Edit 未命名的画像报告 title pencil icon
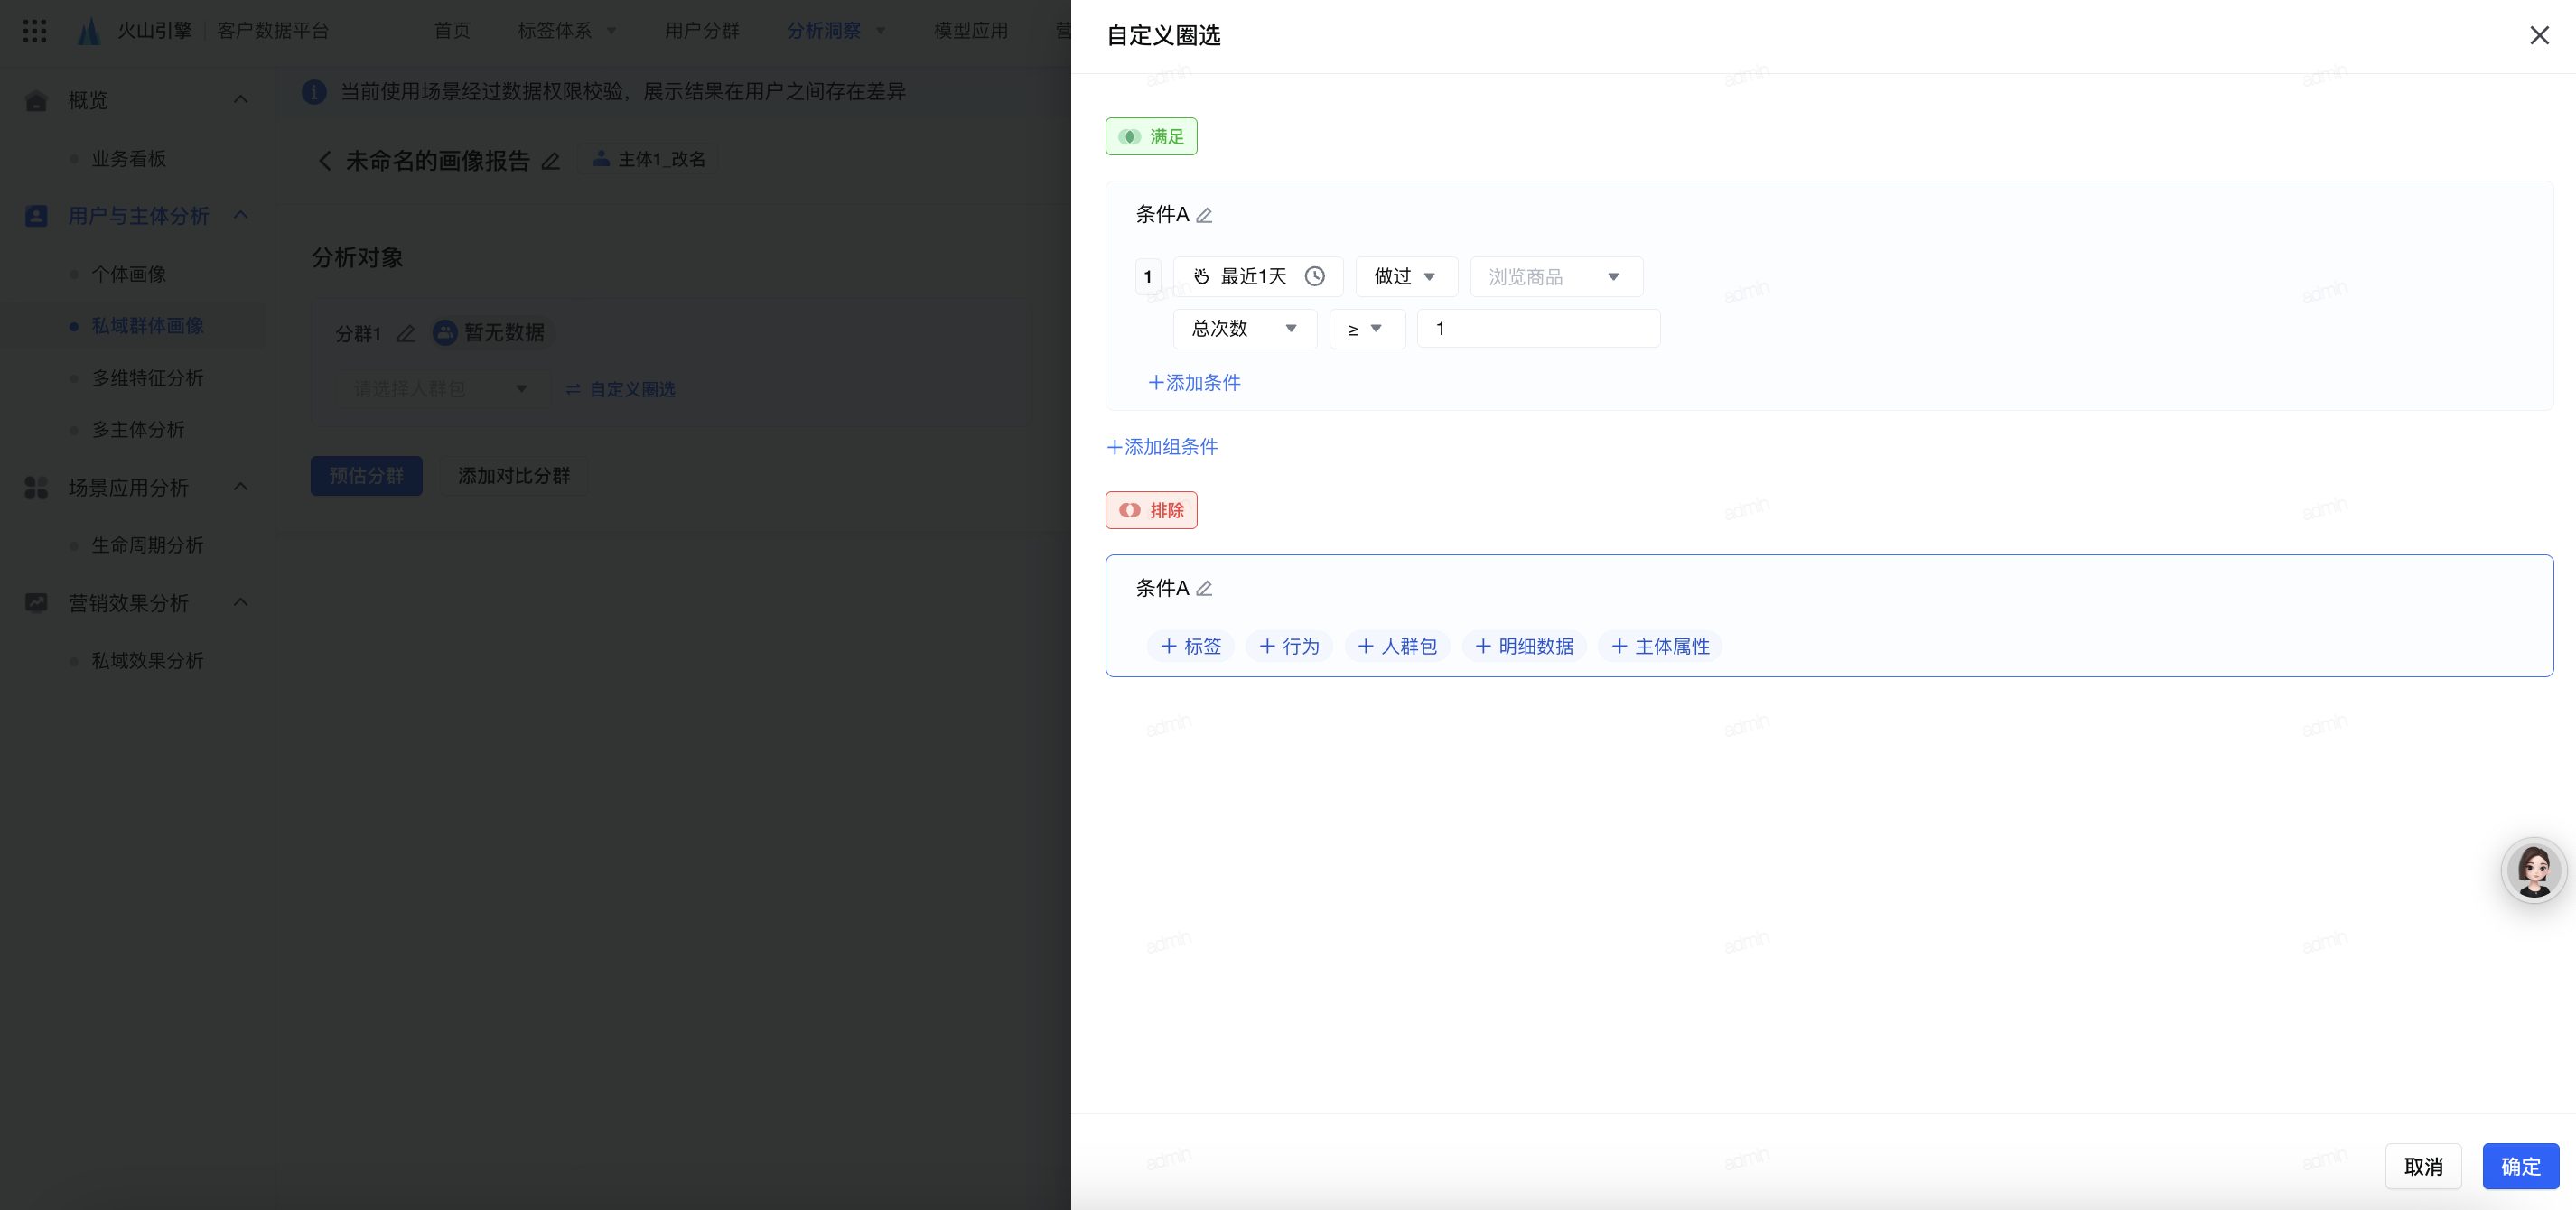 pyautogui.click(x=550, y=161)
